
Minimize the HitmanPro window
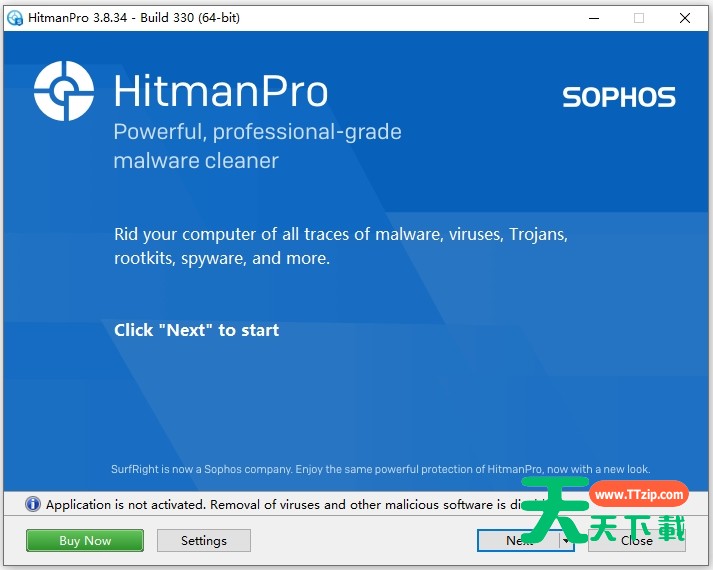594,18
